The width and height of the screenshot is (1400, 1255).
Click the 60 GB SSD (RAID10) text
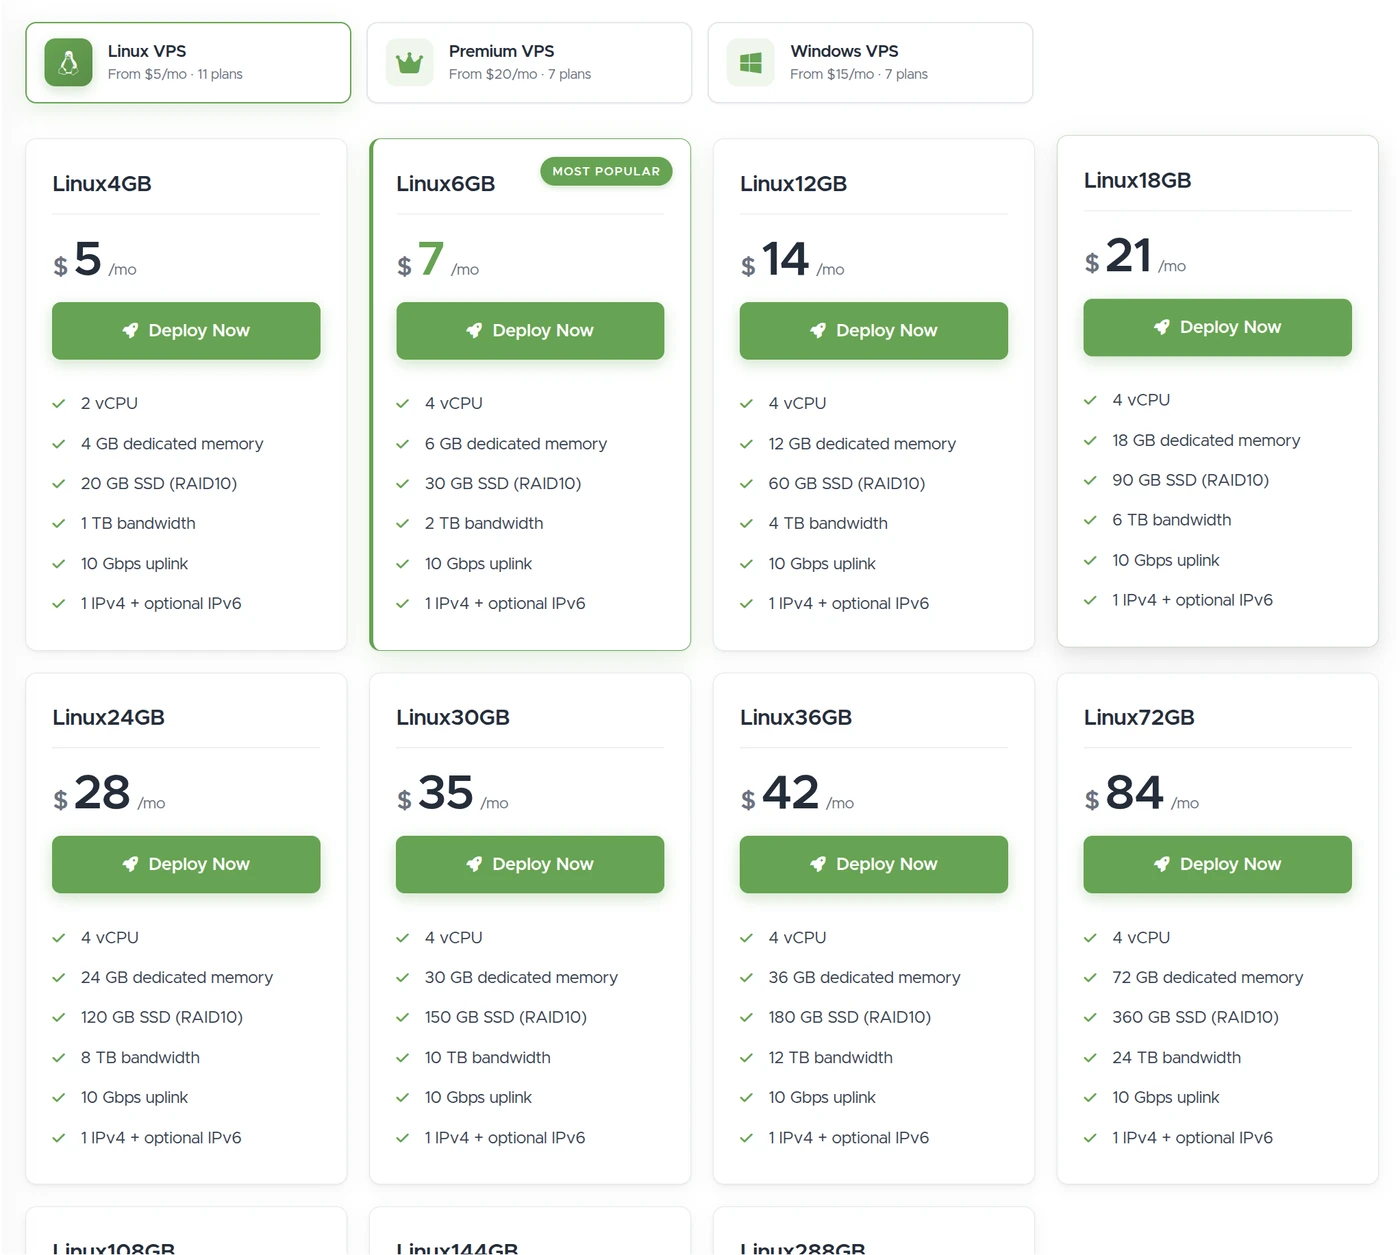tap(847, 484)
